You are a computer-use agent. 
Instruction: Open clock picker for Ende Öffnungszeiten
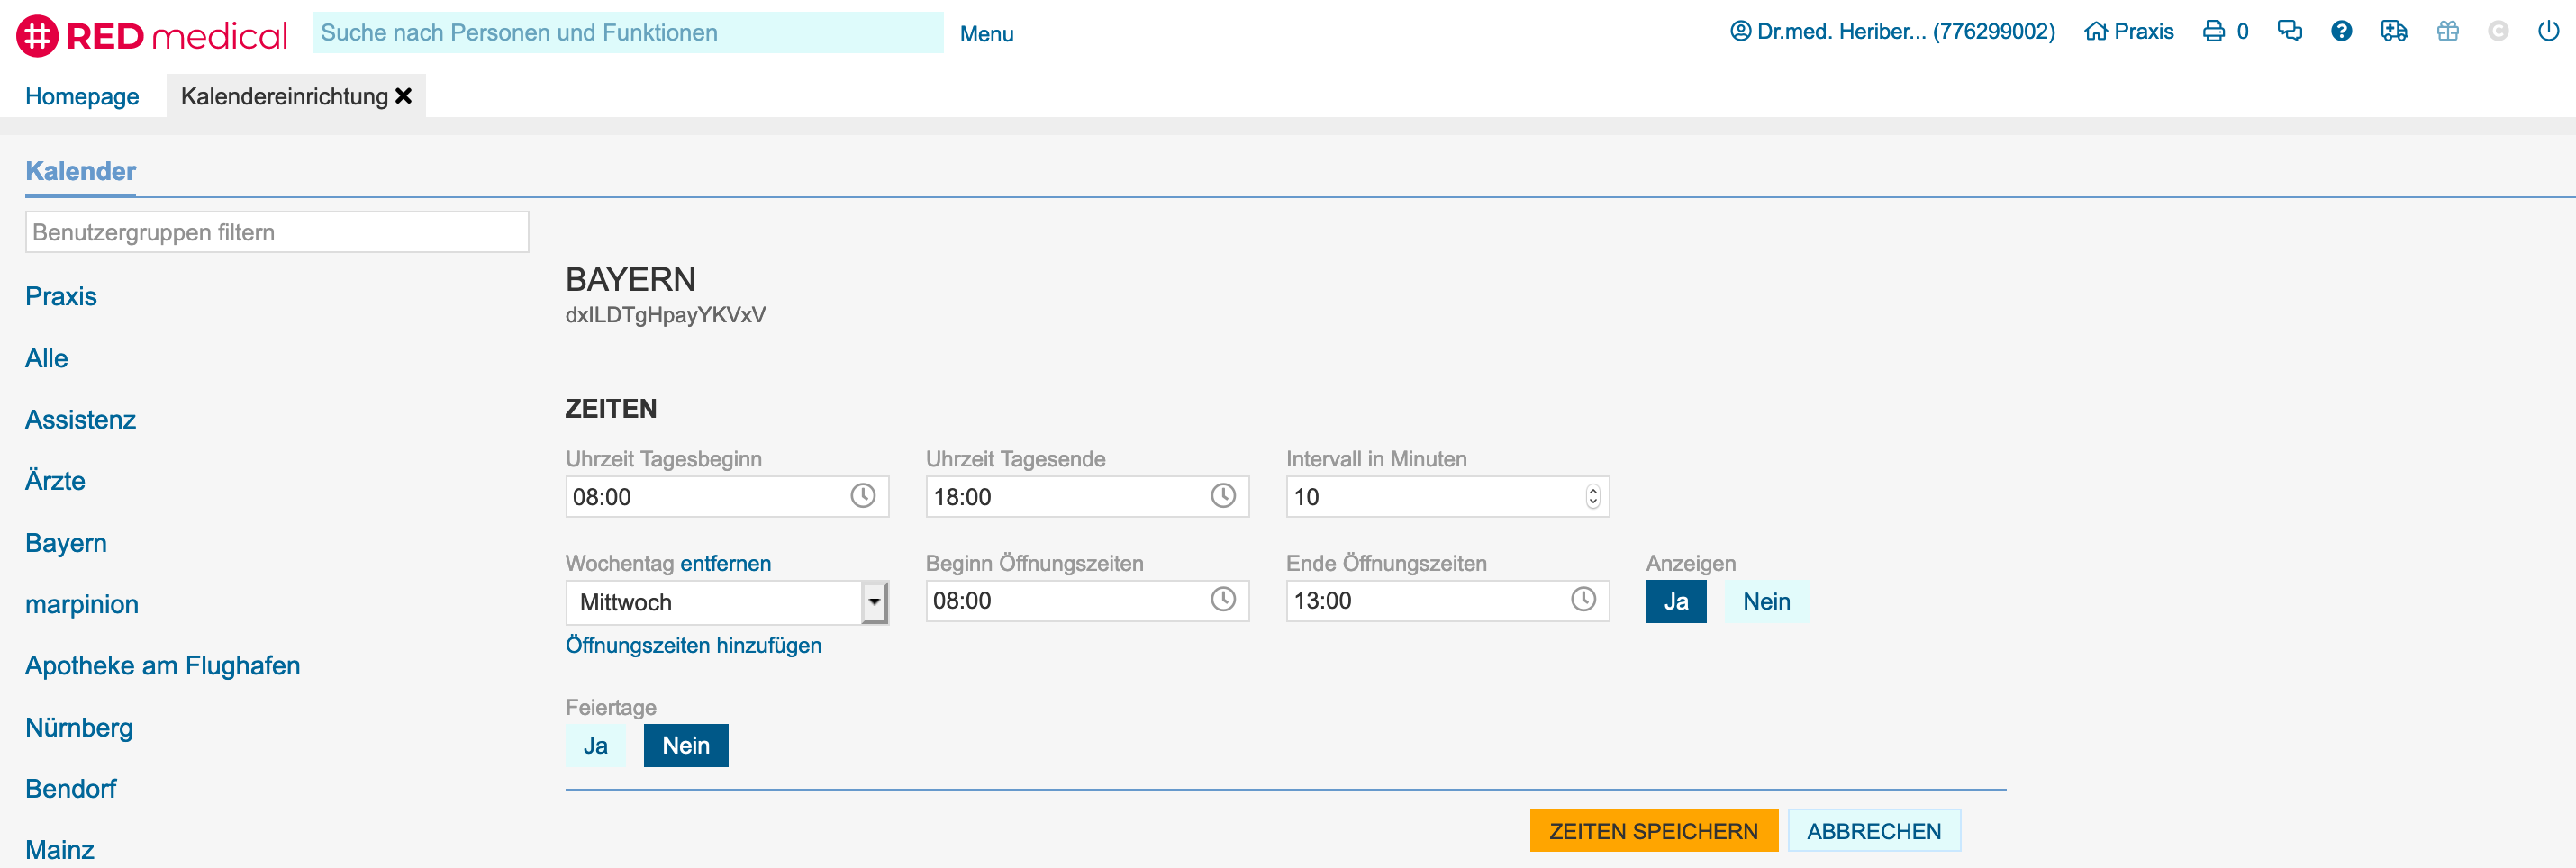(1583, 600)
